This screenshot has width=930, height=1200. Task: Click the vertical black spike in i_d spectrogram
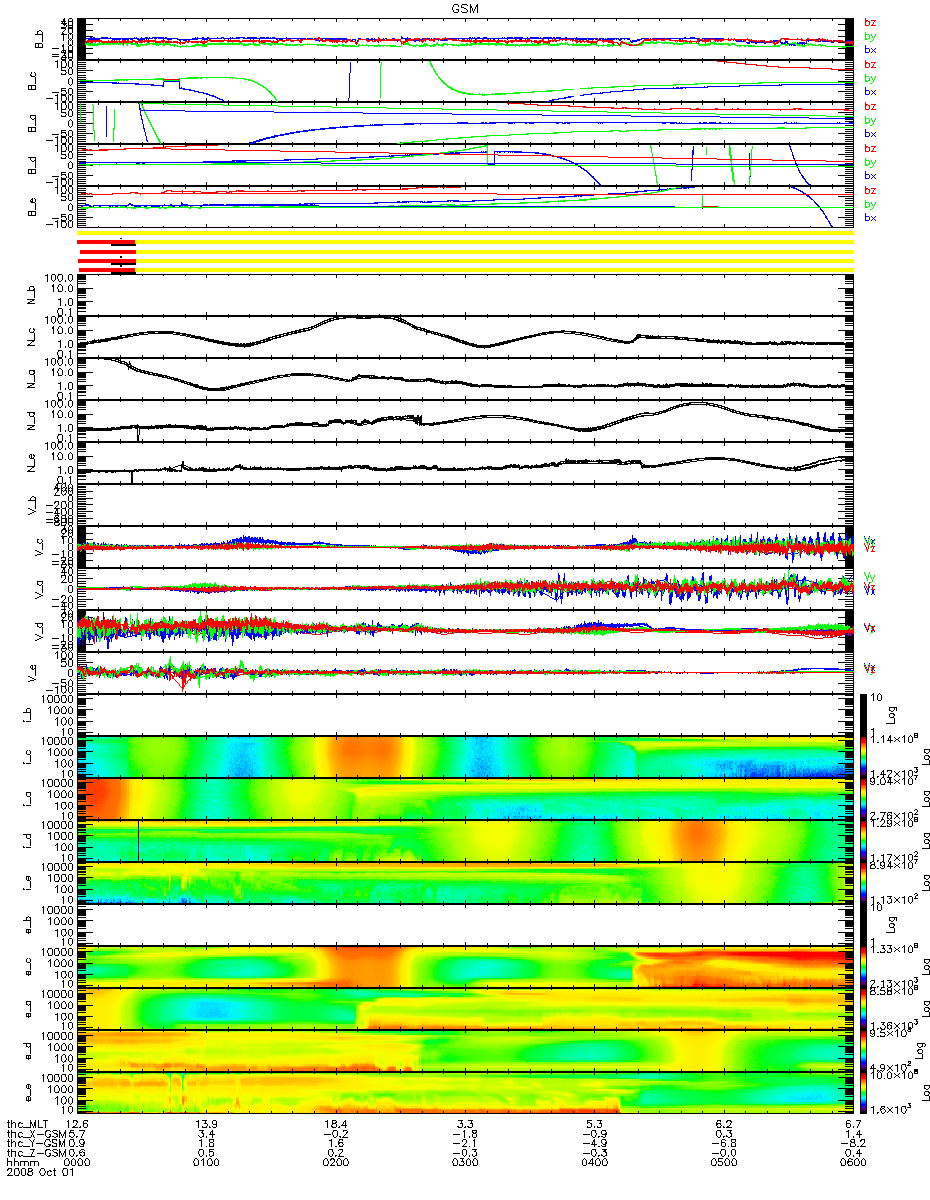(138, 840)
